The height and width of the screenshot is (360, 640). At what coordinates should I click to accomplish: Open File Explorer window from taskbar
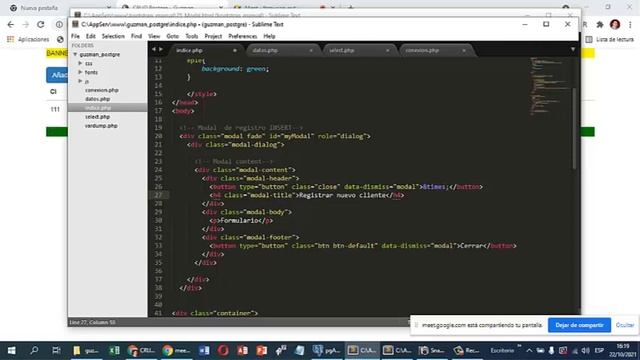(x=86, y=350)
